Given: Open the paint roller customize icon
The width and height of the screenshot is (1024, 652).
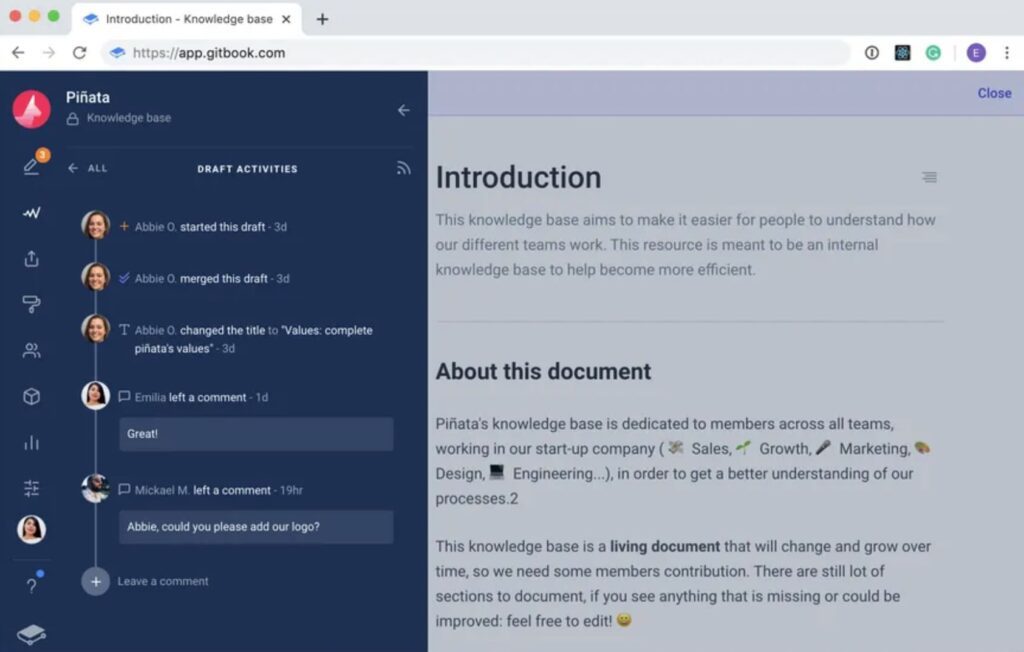Looking at the screenshot, I should (x=31, y=304).
